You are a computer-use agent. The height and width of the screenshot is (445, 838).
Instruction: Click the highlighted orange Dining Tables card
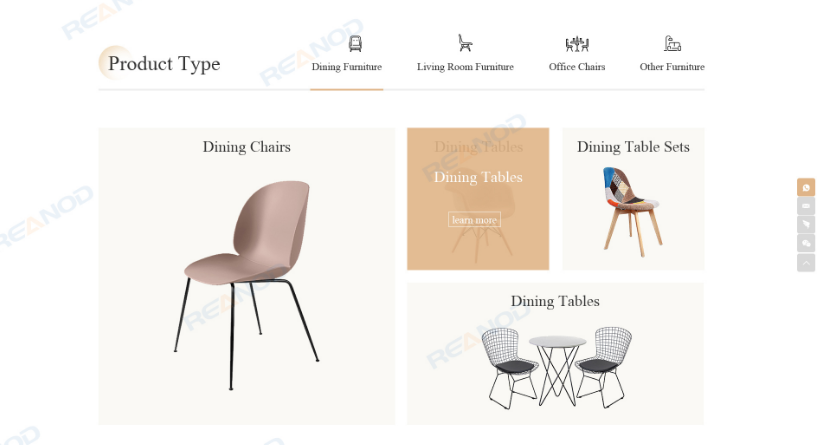tap(478, 199)
